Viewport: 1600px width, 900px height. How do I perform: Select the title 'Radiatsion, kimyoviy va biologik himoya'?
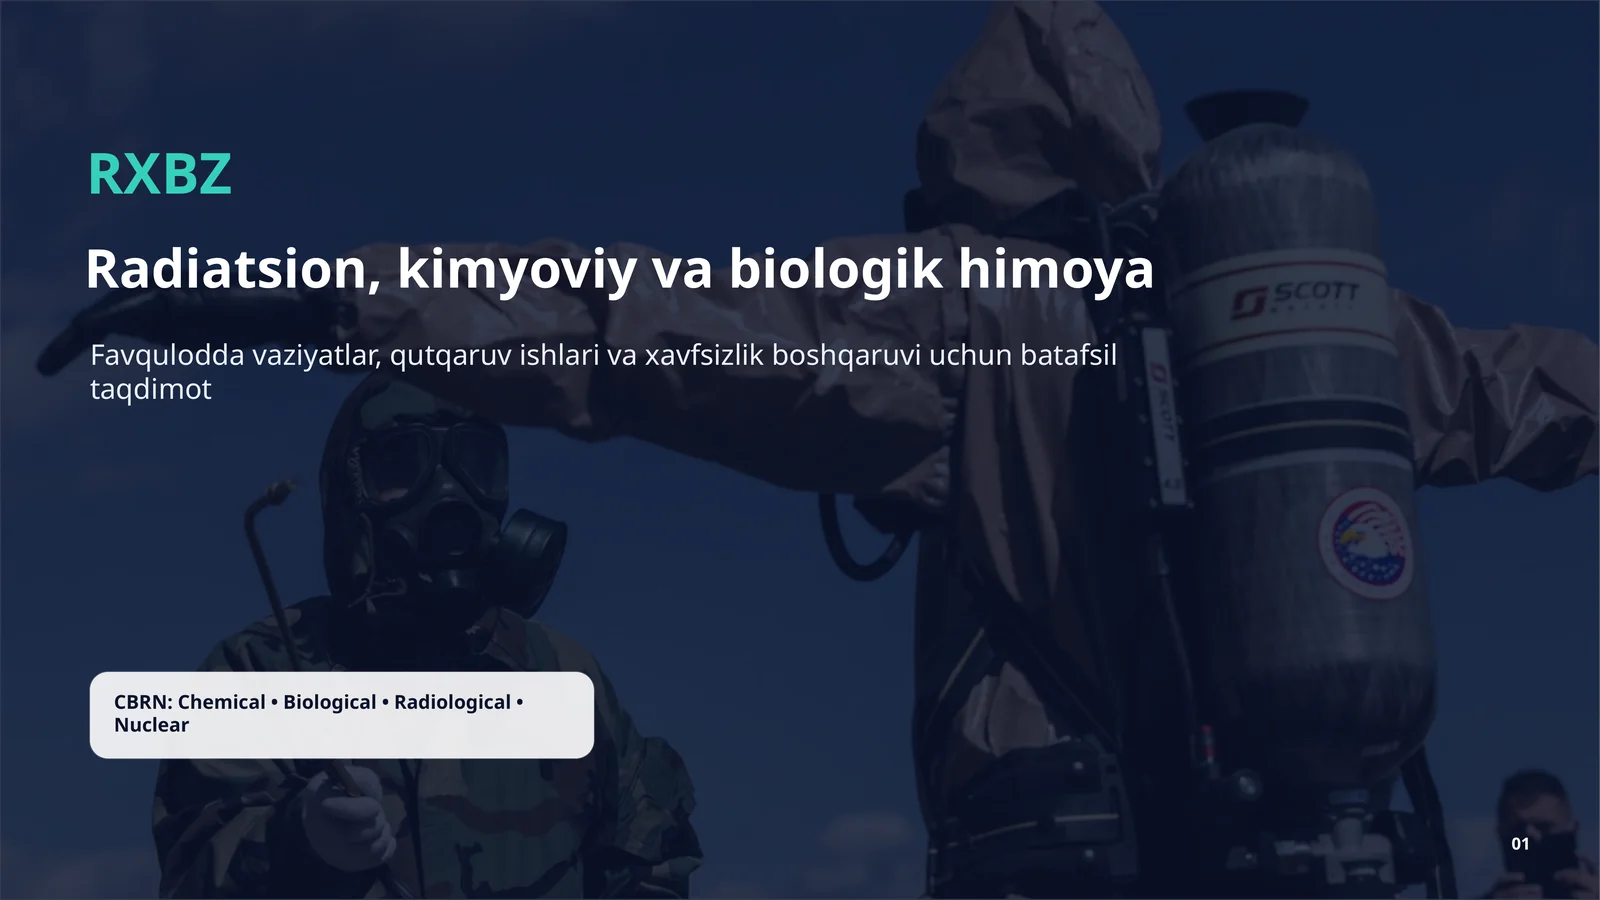pyautogui.click(x=620, y=269)
